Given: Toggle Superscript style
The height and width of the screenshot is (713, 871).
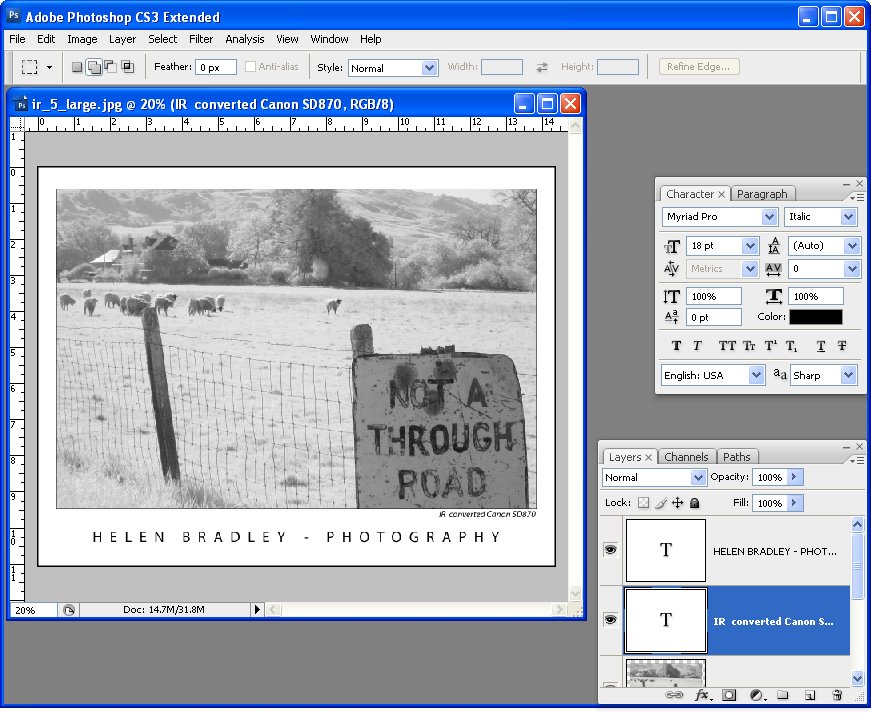Looking at the screenshot, I should click(x=770, y=346).
